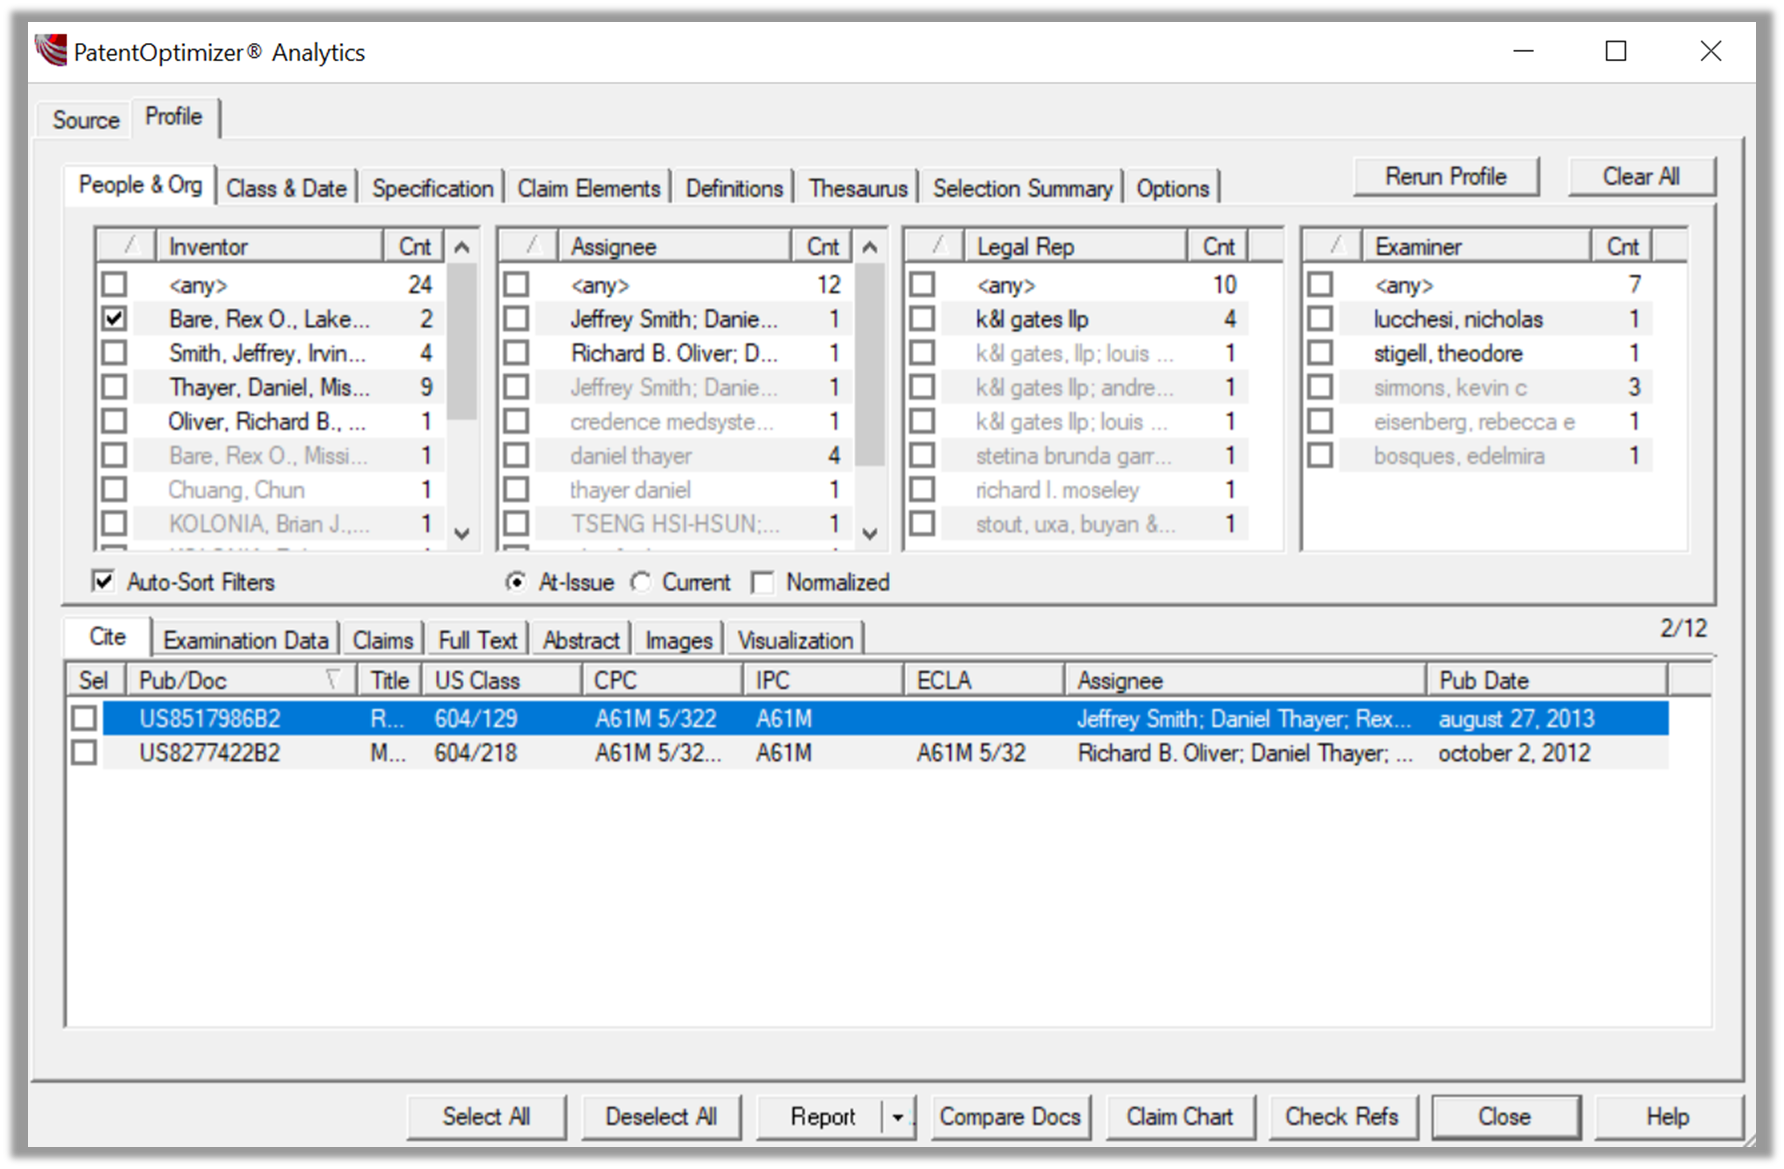Click the Deselect All button

coord(661,1117)
